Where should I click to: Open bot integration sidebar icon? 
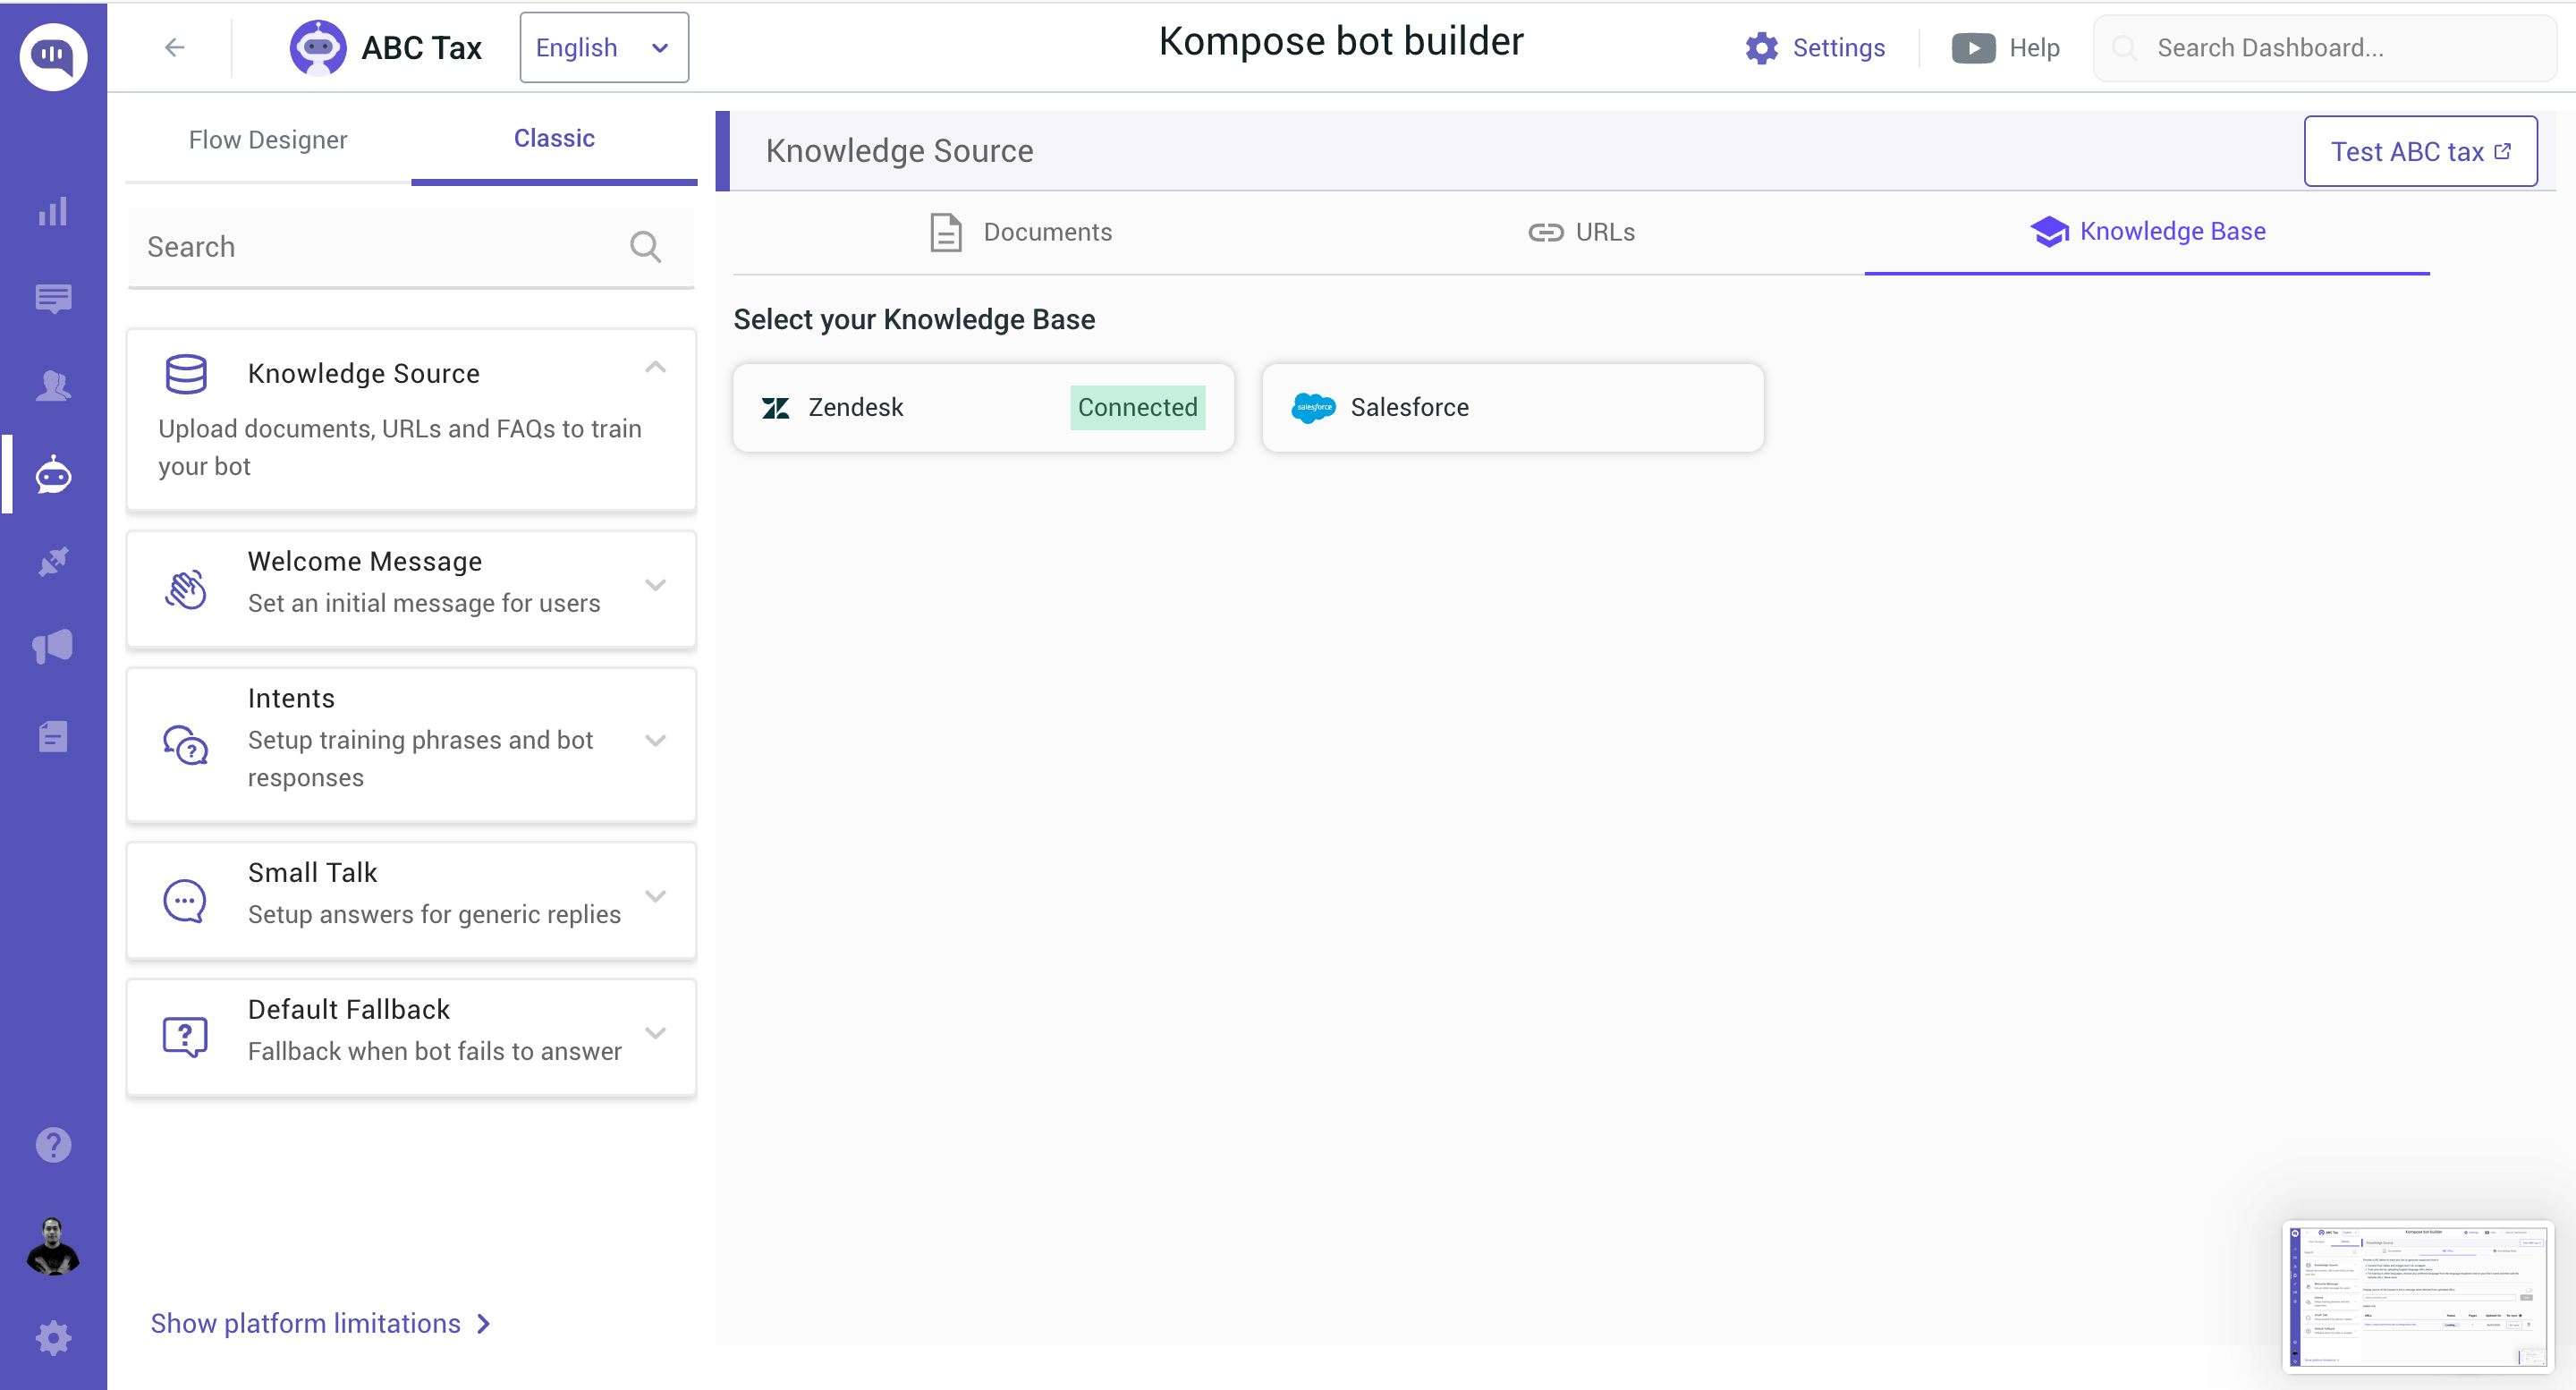click(x=53, y=474)
